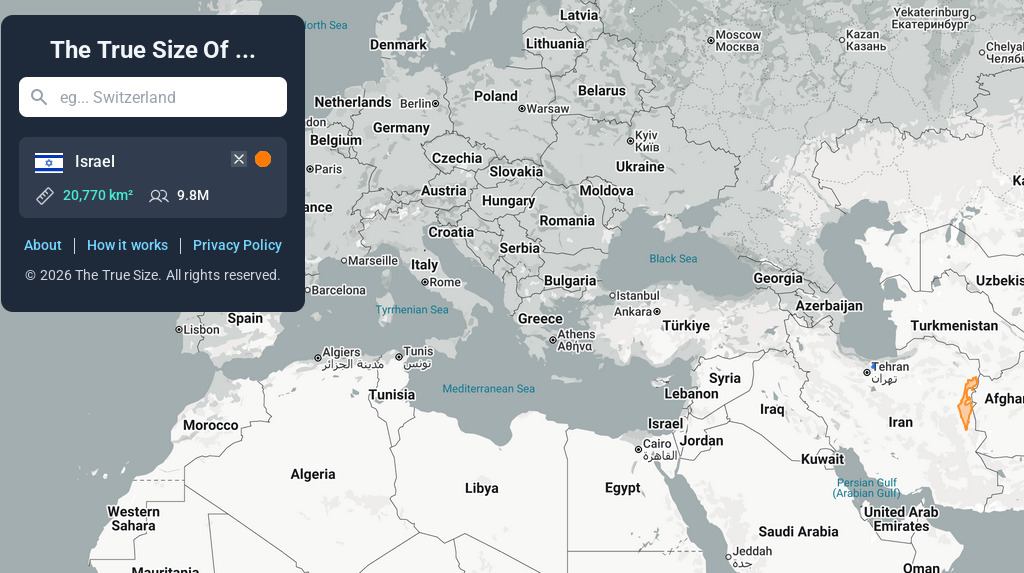This screenshot has width=1024, height=573.
Task: Click the Belarus country label
Action: coord(601,91)
